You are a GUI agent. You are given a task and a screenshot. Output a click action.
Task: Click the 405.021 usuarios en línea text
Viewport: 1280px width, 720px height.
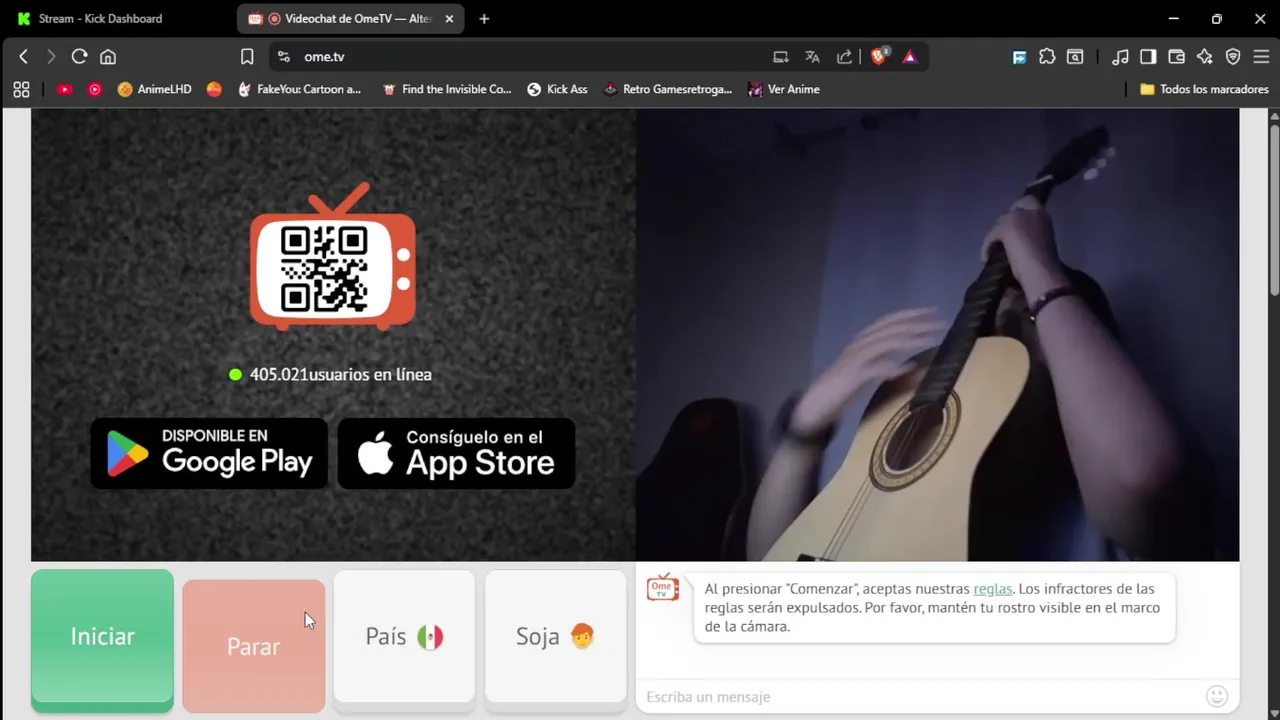tap(341, 374)
